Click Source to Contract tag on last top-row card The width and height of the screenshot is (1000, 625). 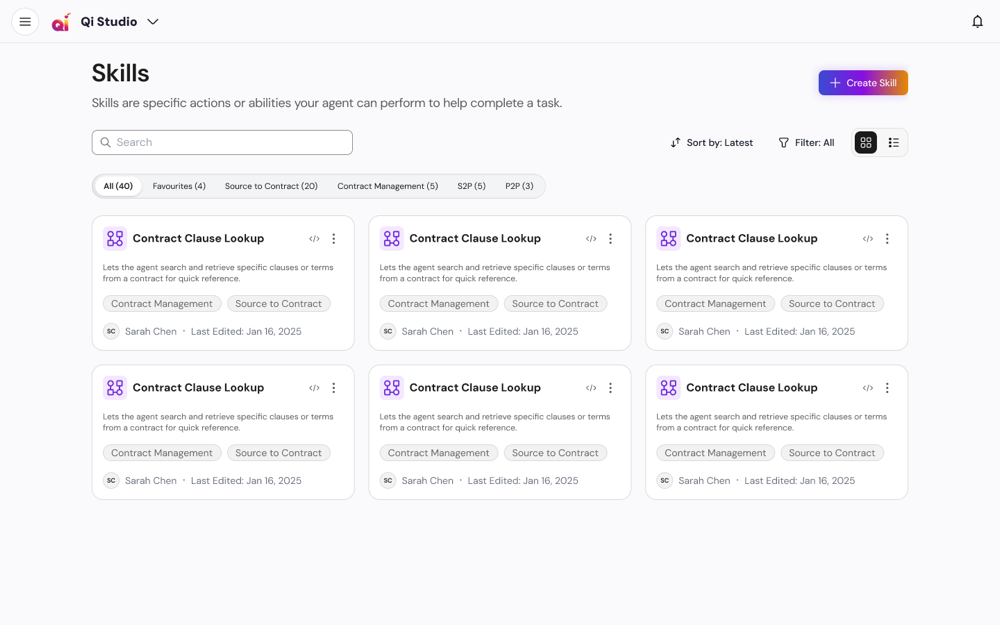click(x=832, y=304)
